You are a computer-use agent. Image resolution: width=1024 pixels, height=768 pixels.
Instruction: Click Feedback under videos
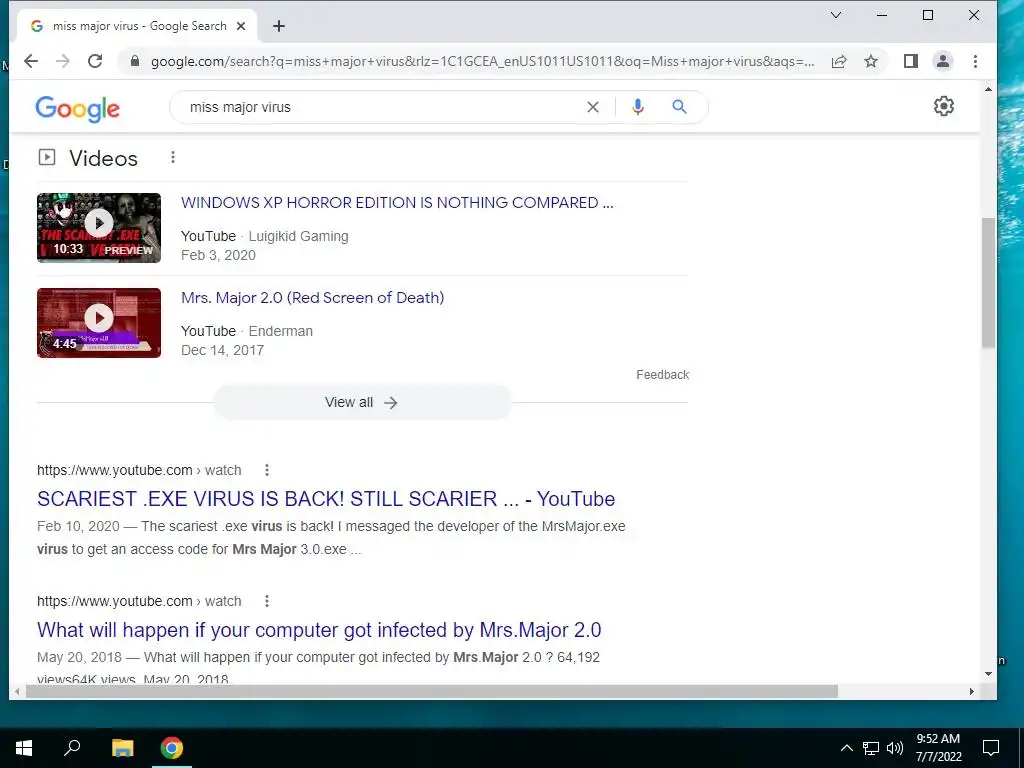(x=662, y=375)
